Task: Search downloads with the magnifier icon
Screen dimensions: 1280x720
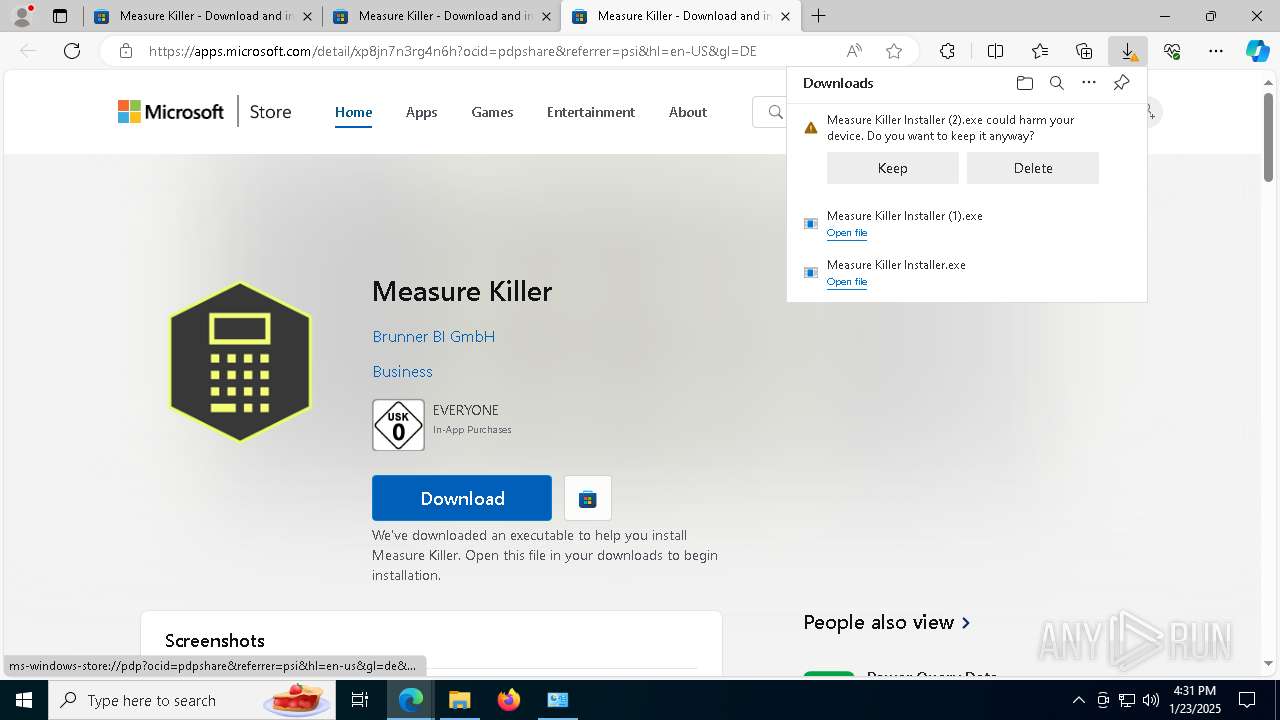Action: (x=1056, y=83)
